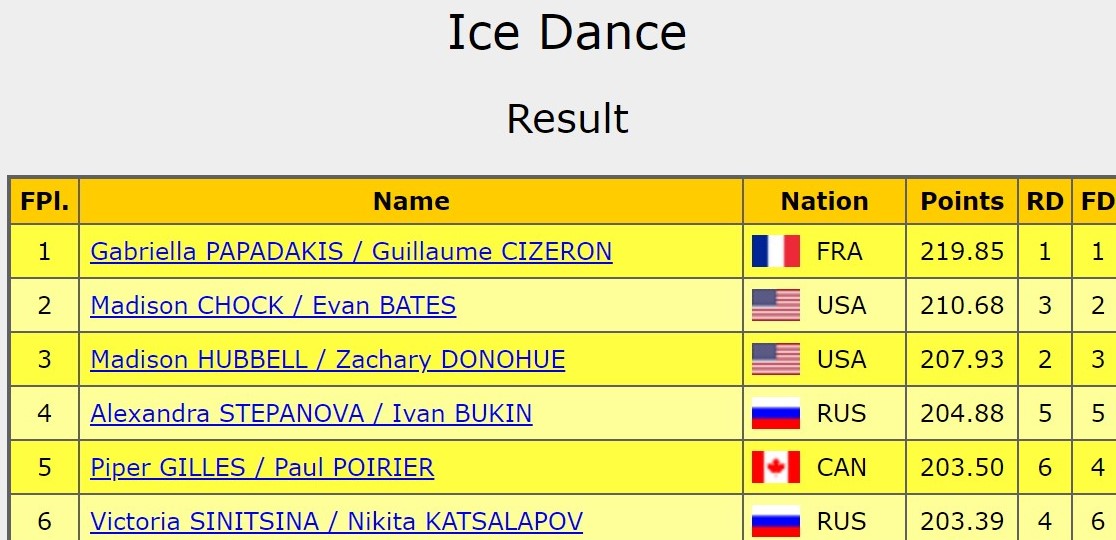The height and width of the screenshot is (540, 1116).
Task: Open Piper GILLES / Paul POIRIER link
Action: pos(262,467)
